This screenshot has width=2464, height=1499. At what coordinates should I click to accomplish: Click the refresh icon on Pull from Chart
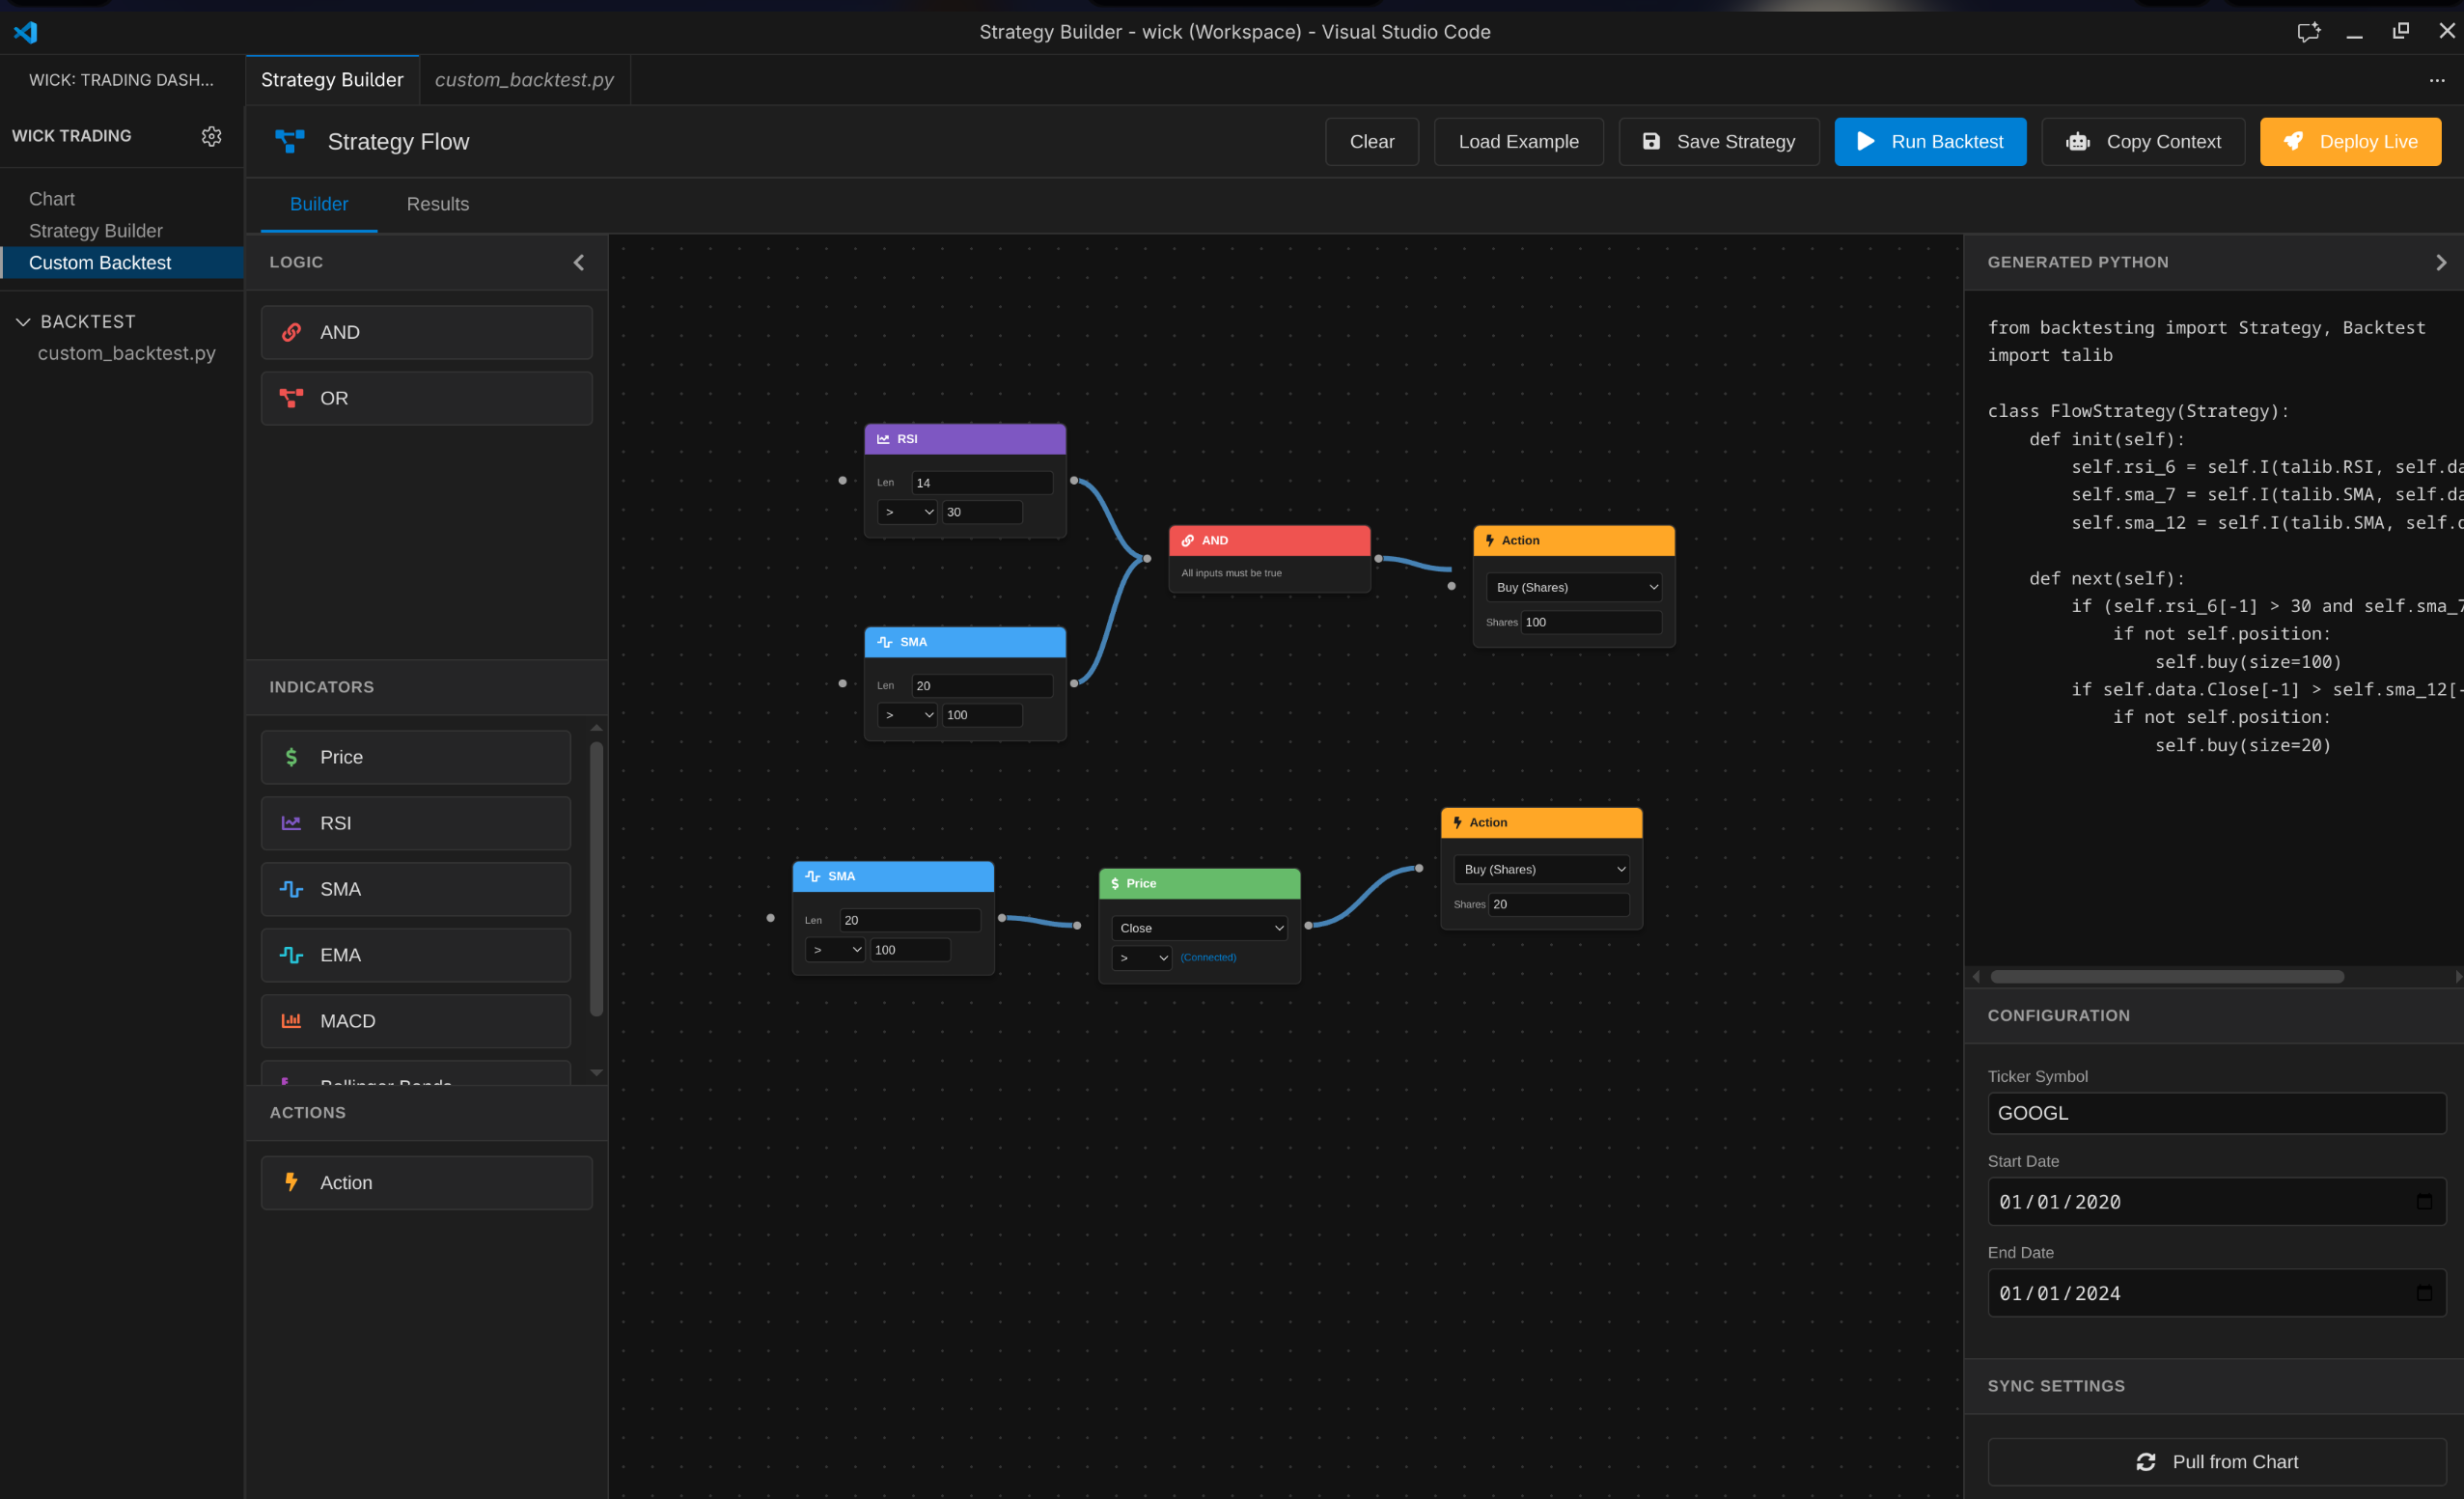click(x=2146, y=1462)
